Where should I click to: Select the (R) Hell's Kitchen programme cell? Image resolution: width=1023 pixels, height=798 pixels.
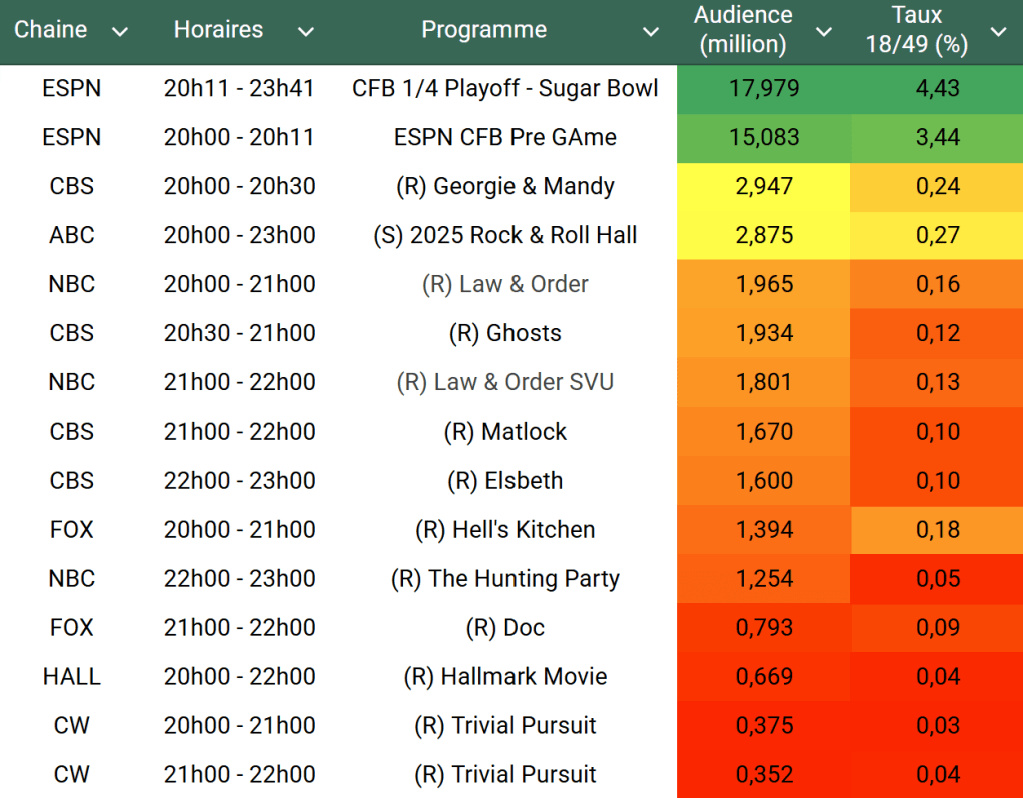click(505, 530)
